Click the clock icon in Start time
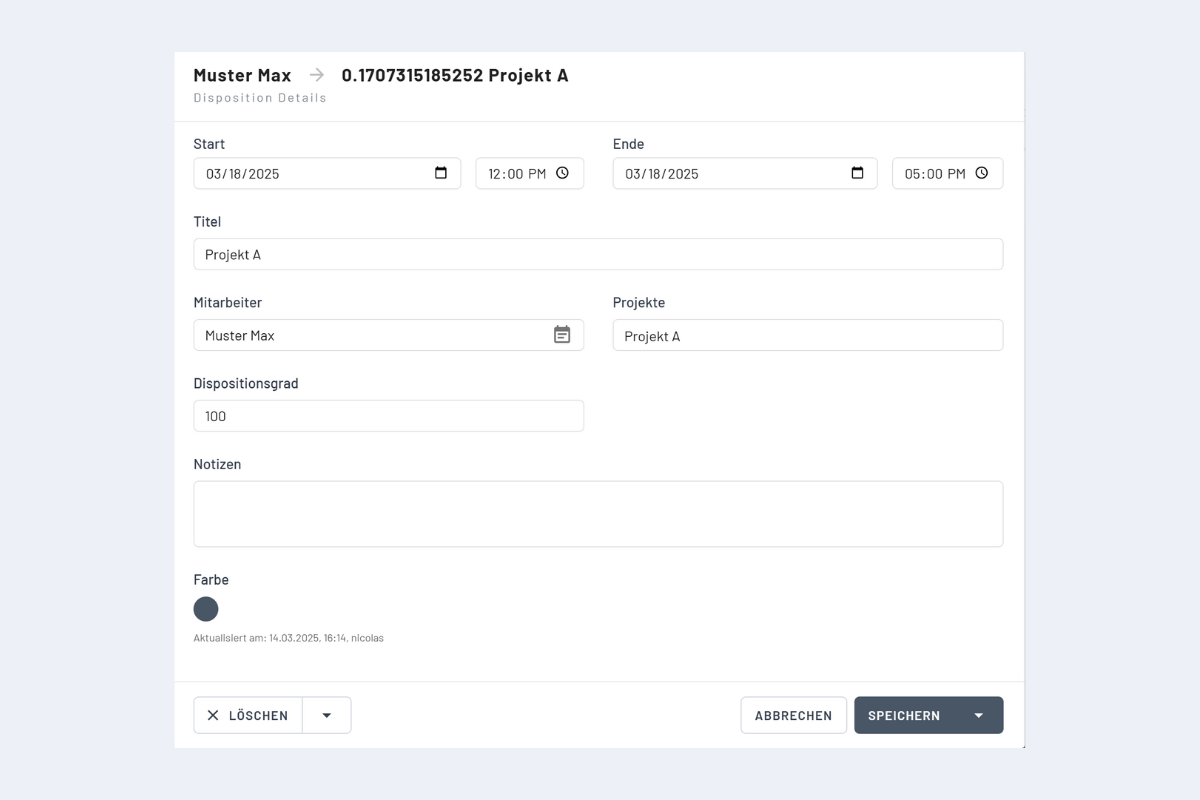Screen dimensions: 1200x800 coord(562,173)
